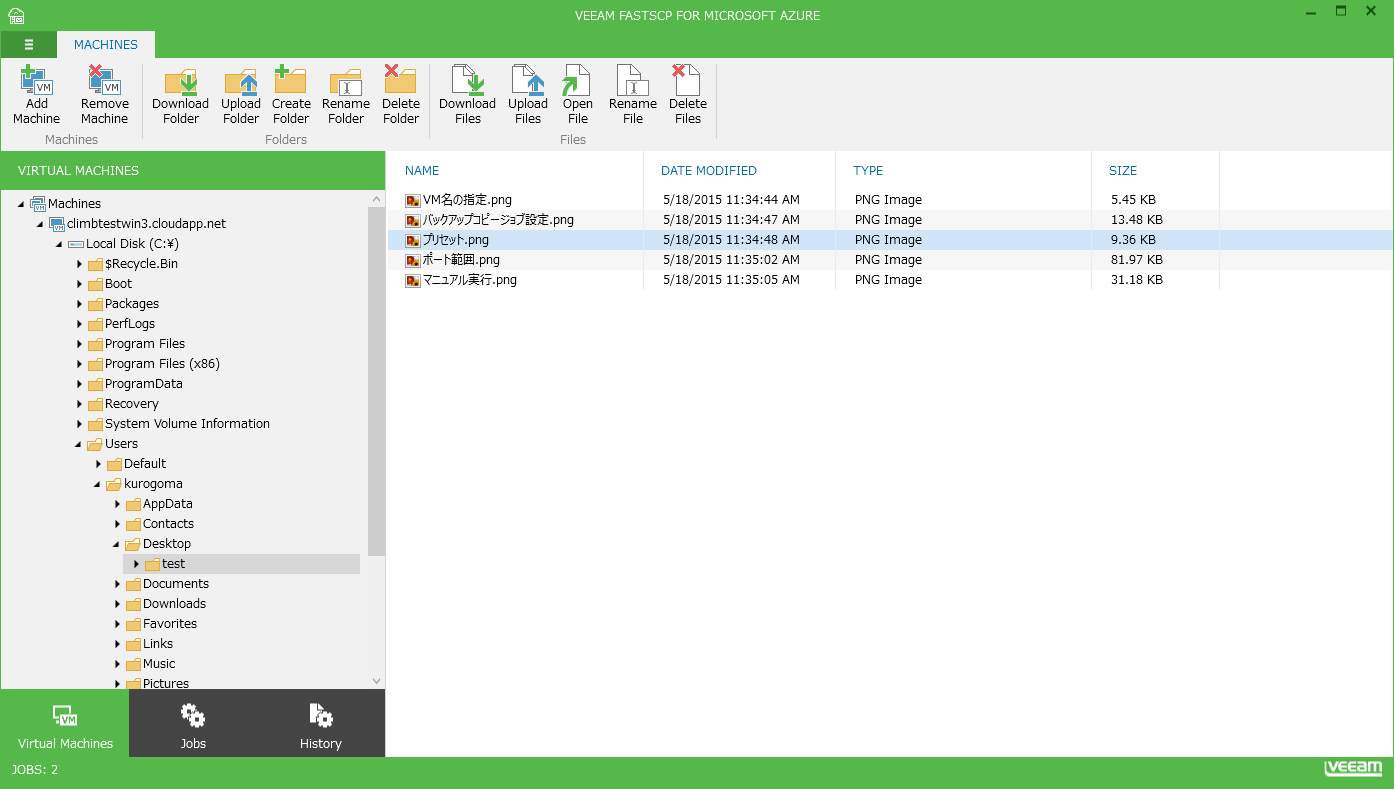This screenshot has width=1394, height=789.
Task: Select the Documents folder
Action: pyautogui.click(x=175, y=584)
